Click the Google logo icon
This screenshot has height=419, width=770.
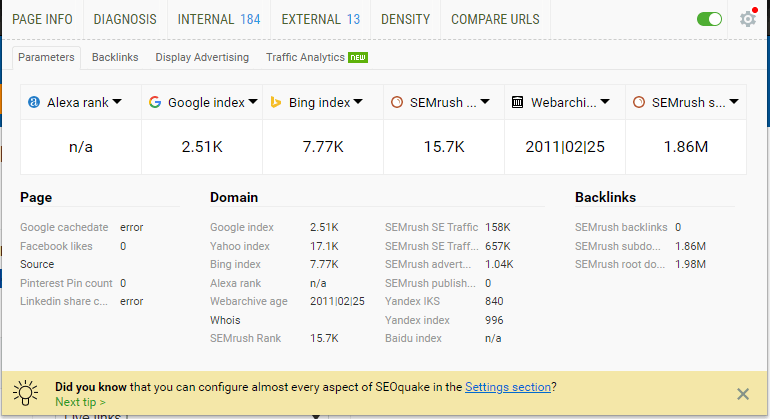tap(155, 102)
